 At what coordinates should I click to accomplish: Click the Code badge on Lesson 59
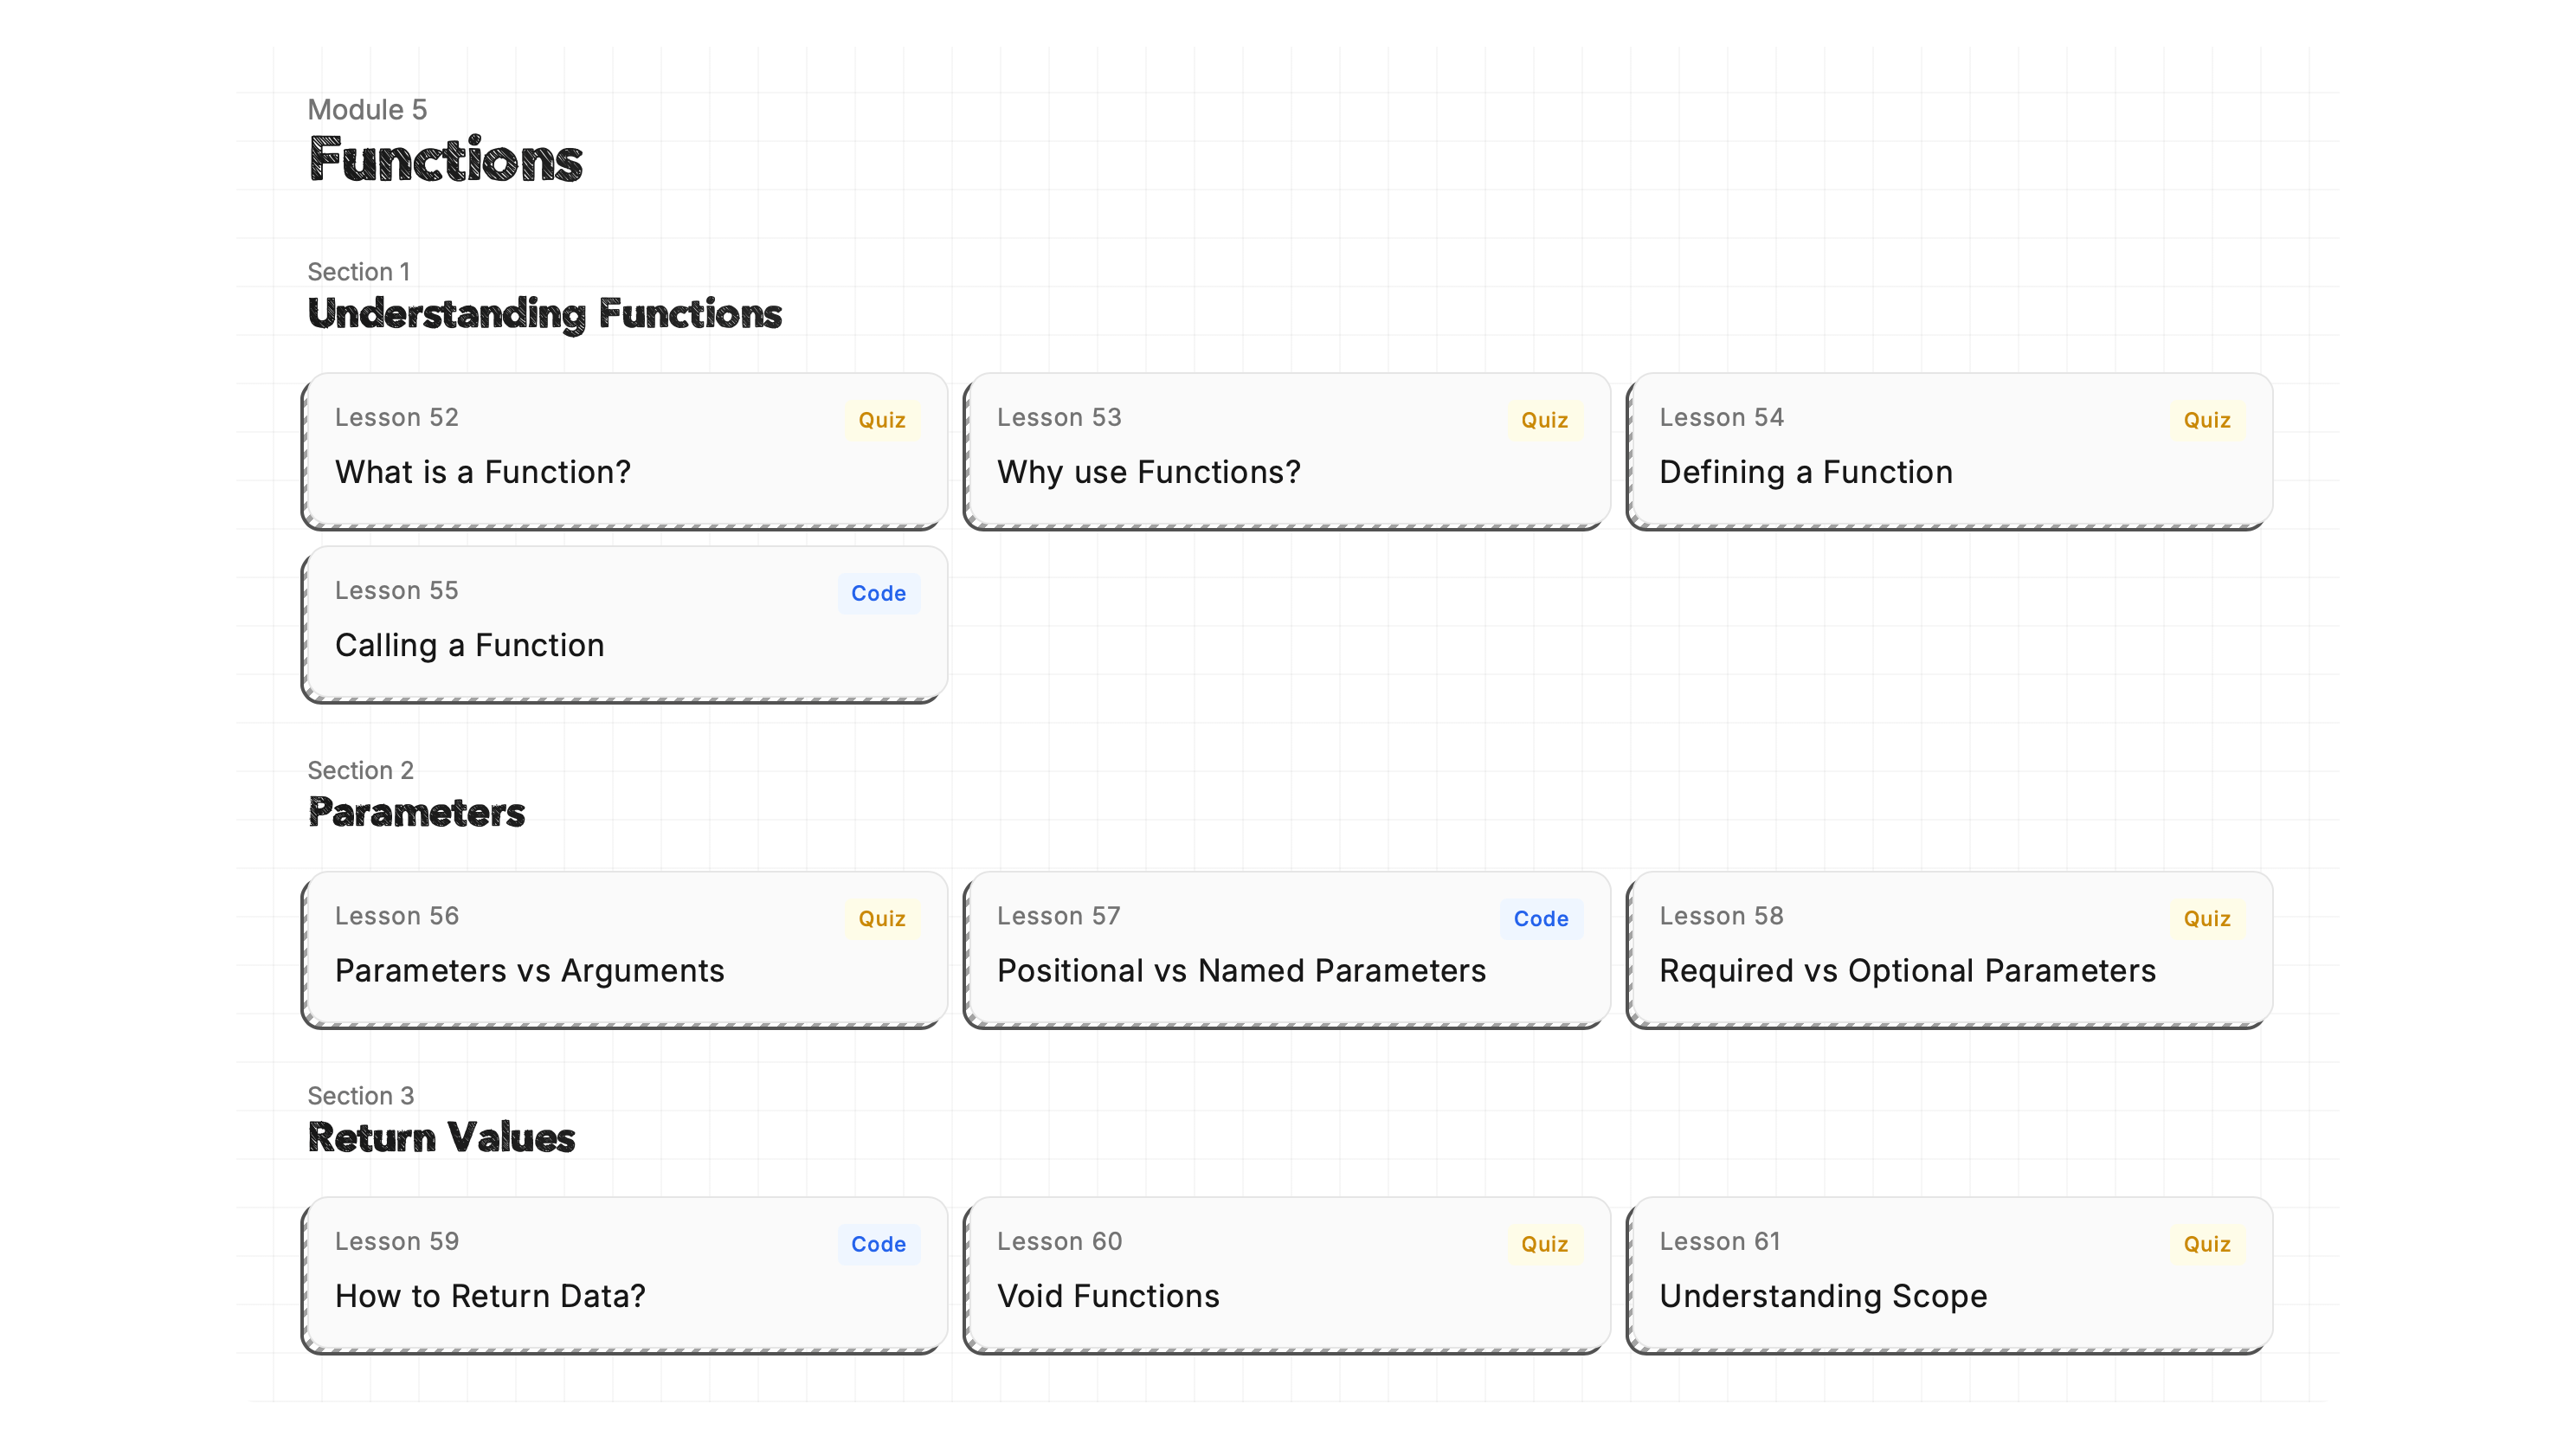tap(878, 1244)
